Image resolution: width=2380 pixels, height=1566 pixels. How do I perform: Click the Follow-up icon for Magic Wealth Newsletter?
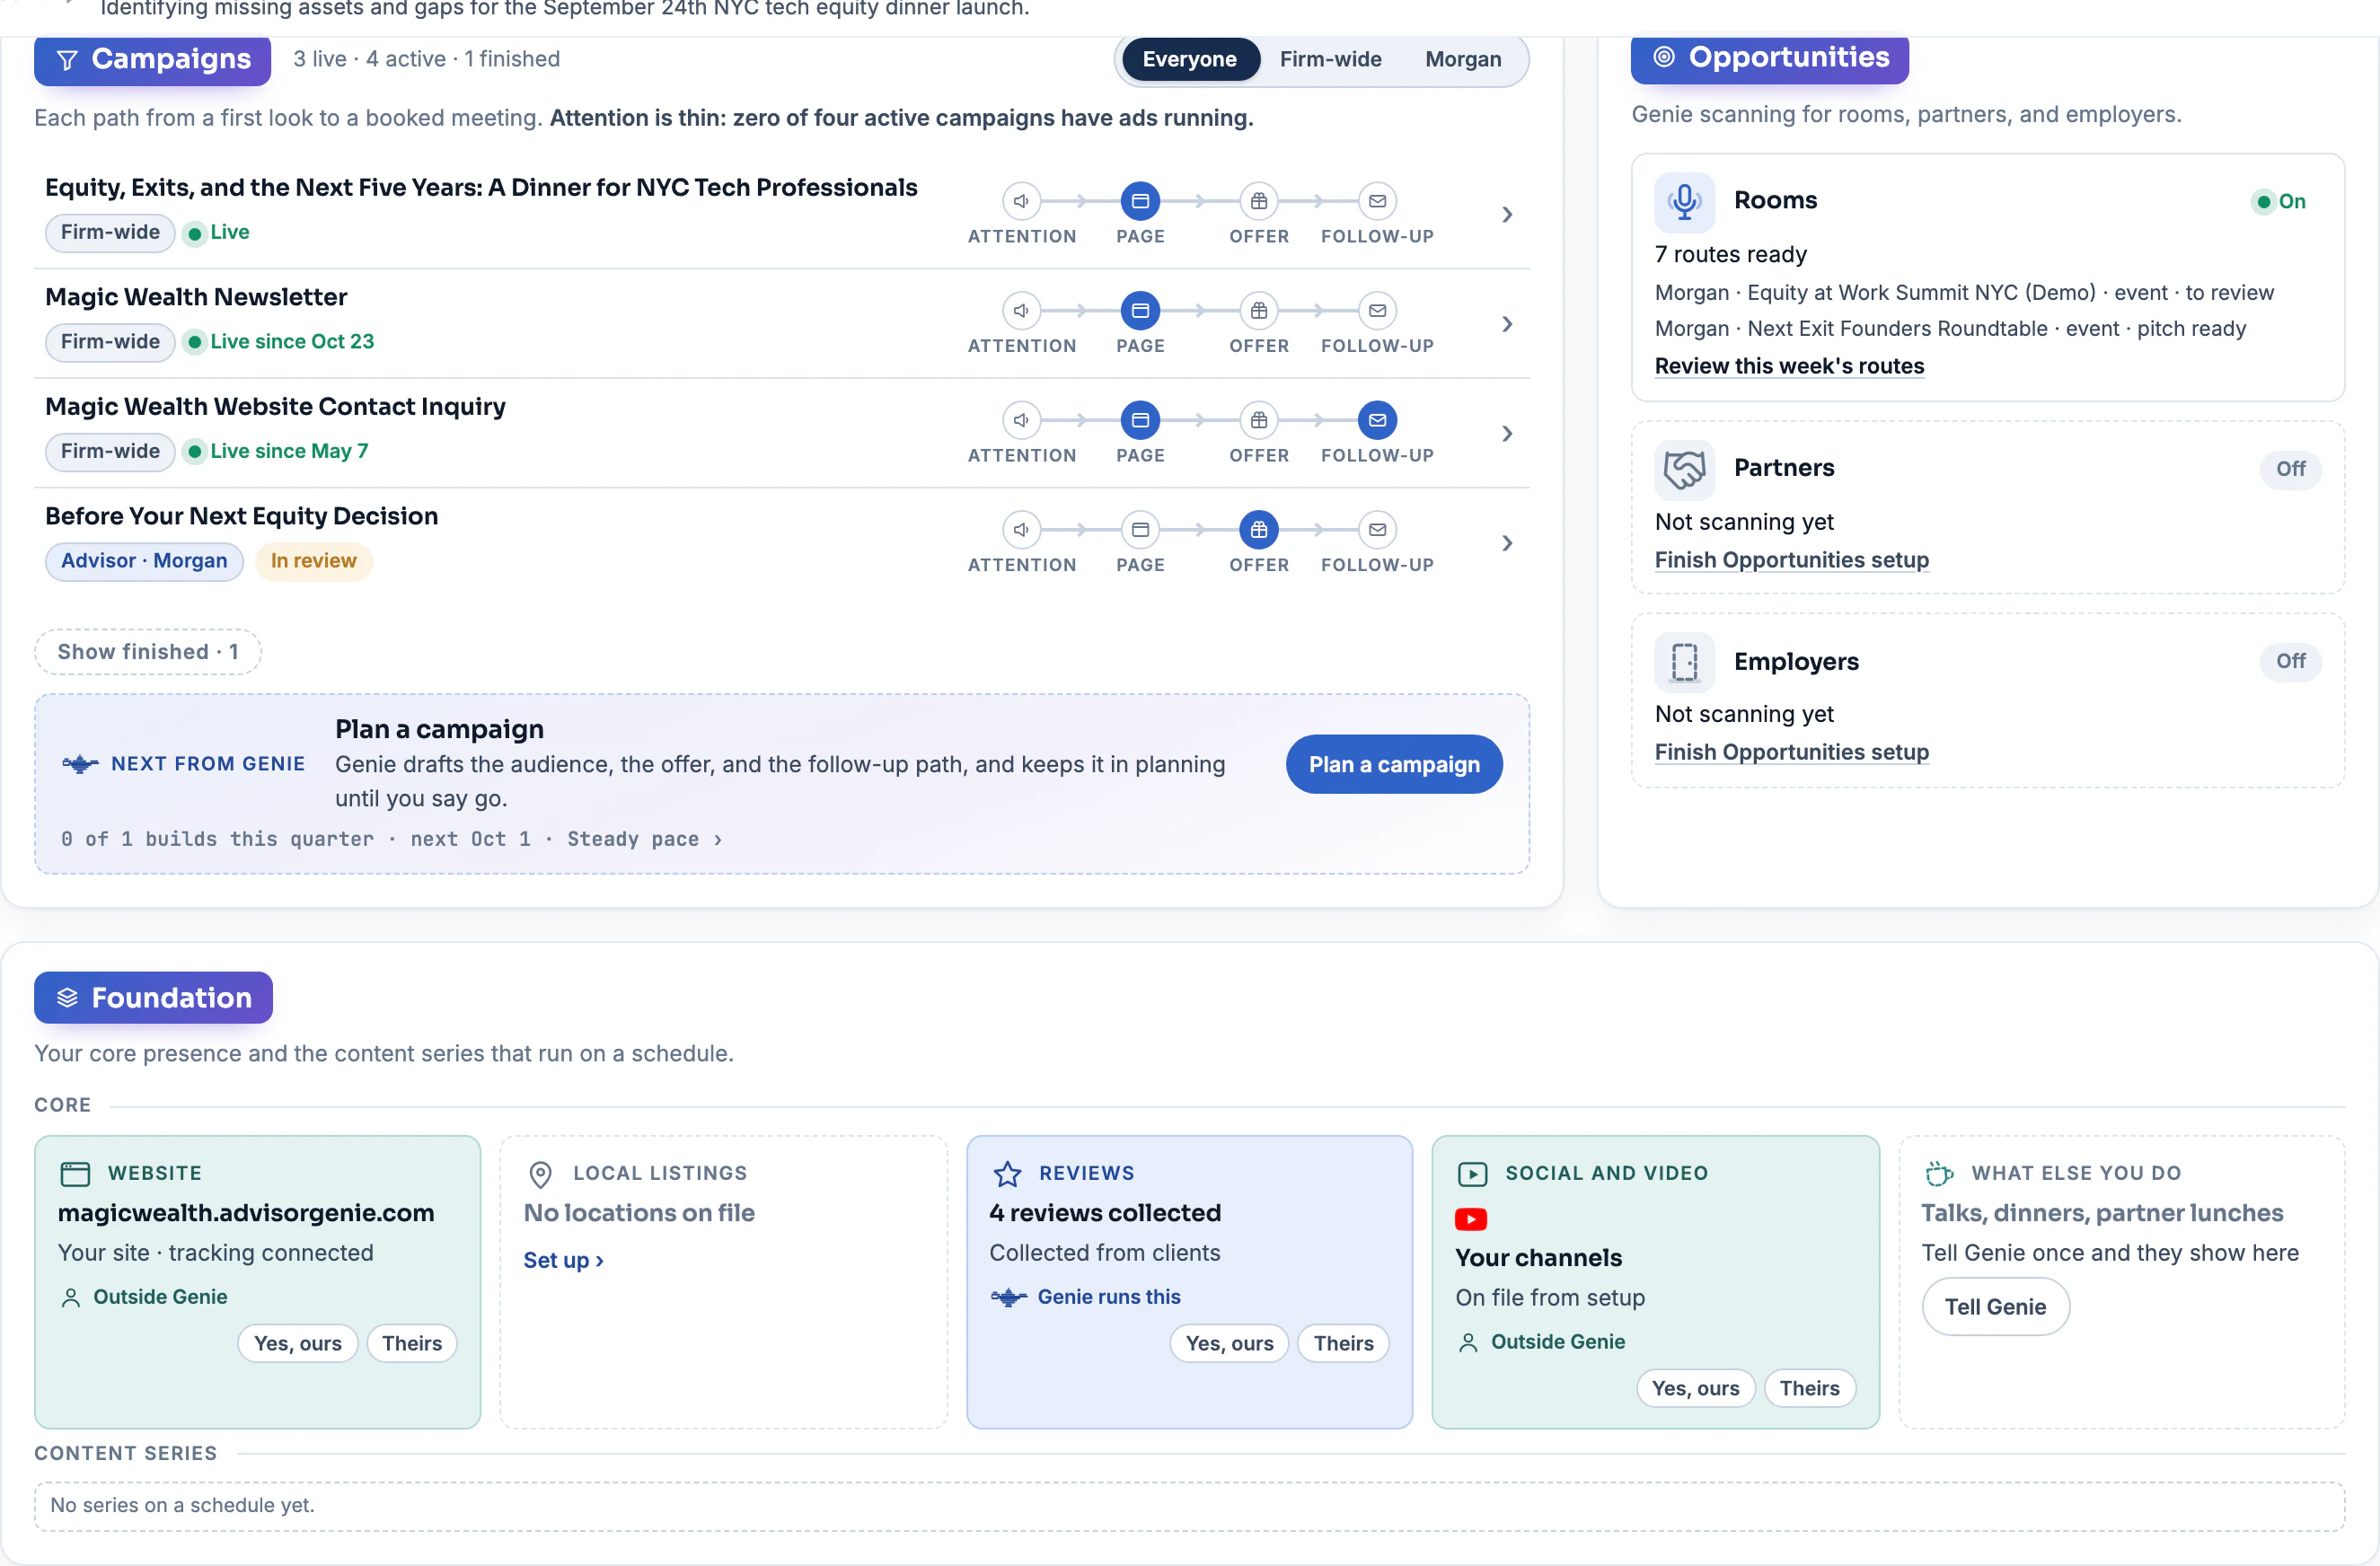click(1377, 311)
